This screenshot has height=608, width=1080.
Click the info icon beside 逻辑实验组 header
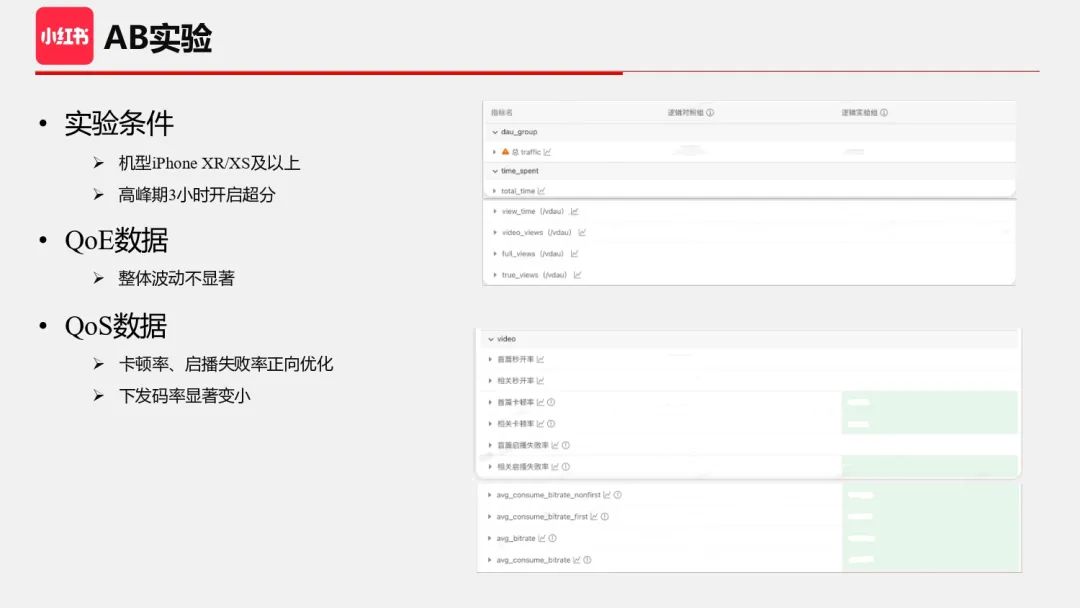(x=884, y=112)
